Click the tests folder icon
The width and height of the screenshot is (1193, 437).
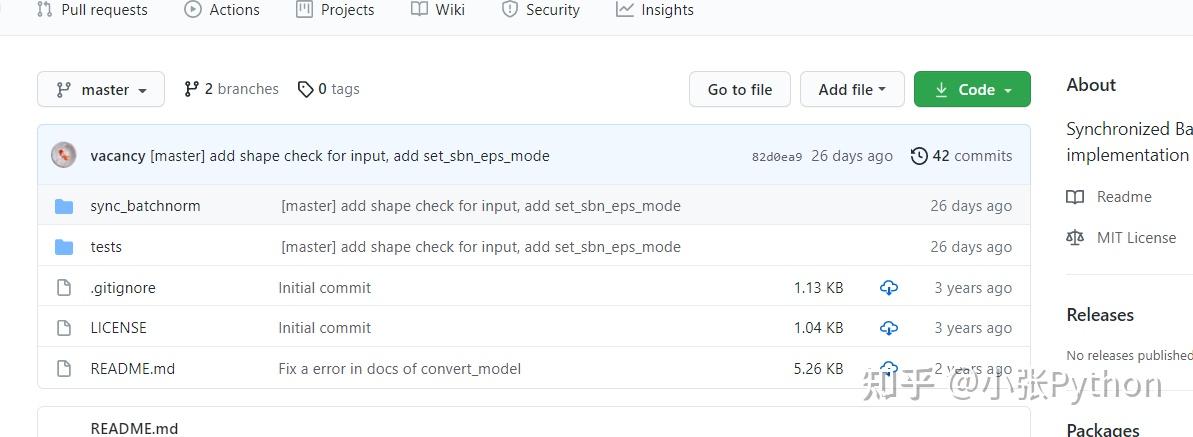tap(64, 247)
